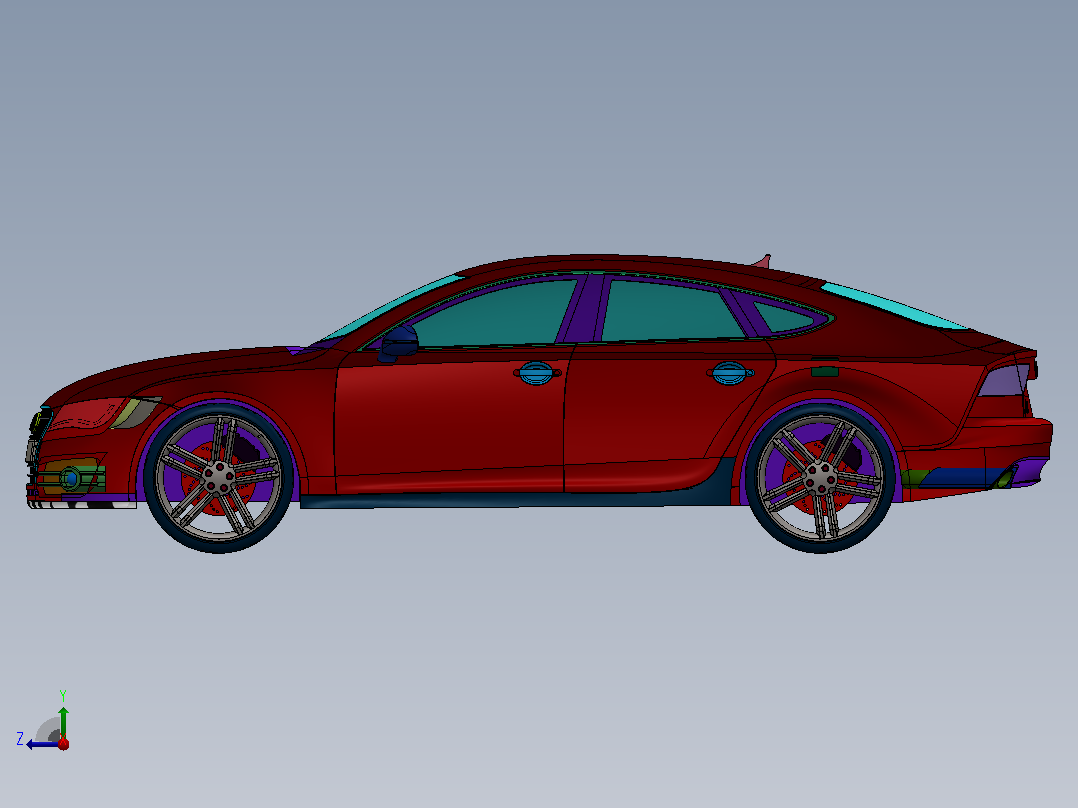Select the front fog light
Viewport: 1078px width, 808px height.
coord(70,477)
